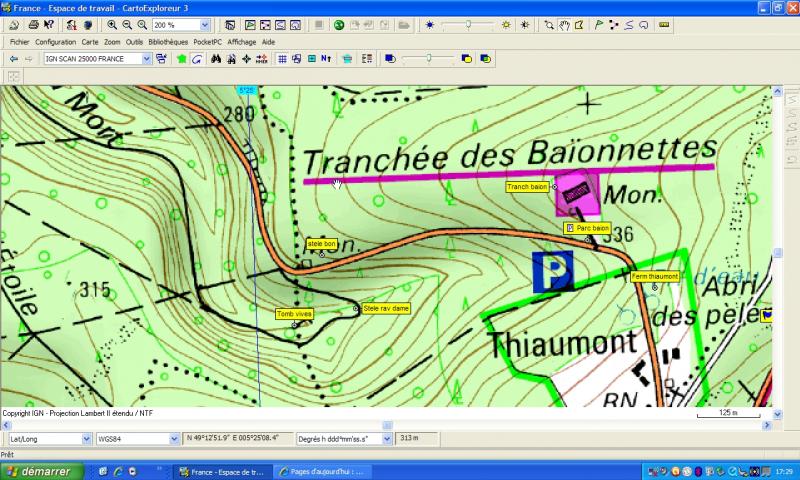Open the Carte menu

tap(90, 42)
